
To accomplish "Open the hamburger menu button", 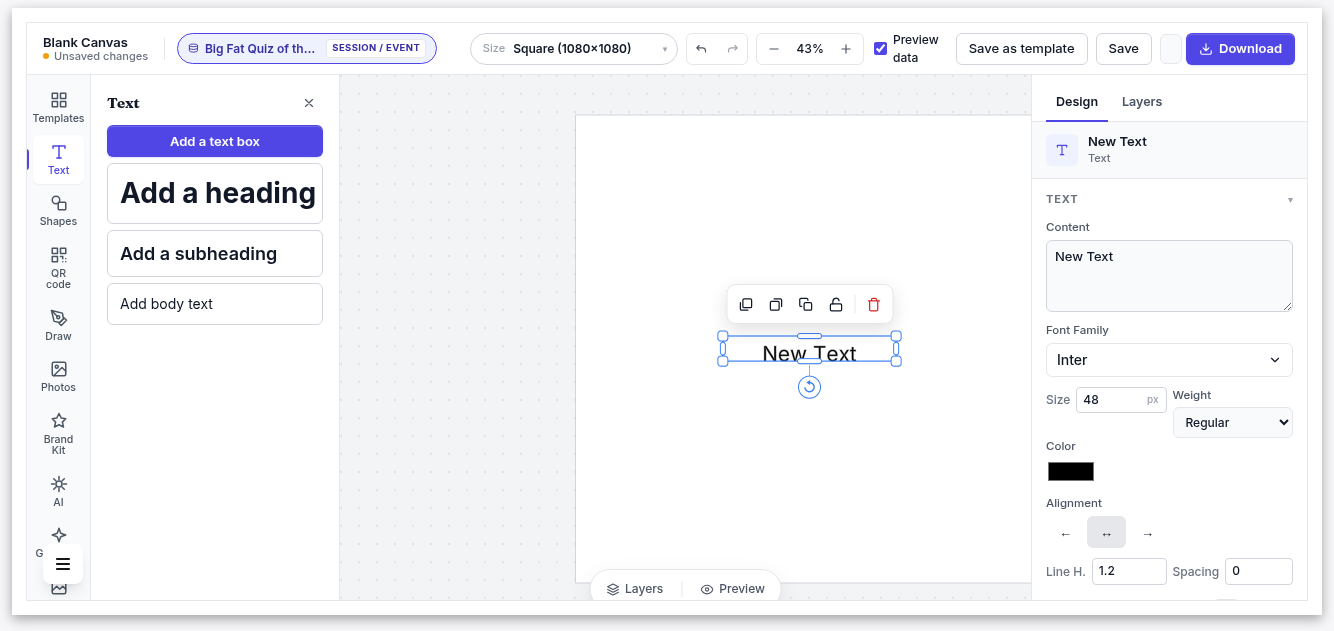I will [x=63, y=564].
